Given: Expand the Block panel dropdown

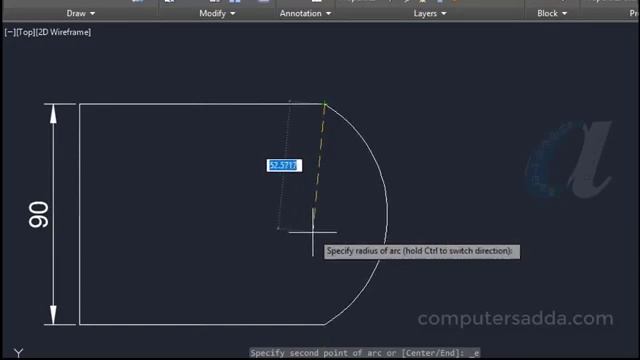Looking at the screenshot, I should click(552, 13).
